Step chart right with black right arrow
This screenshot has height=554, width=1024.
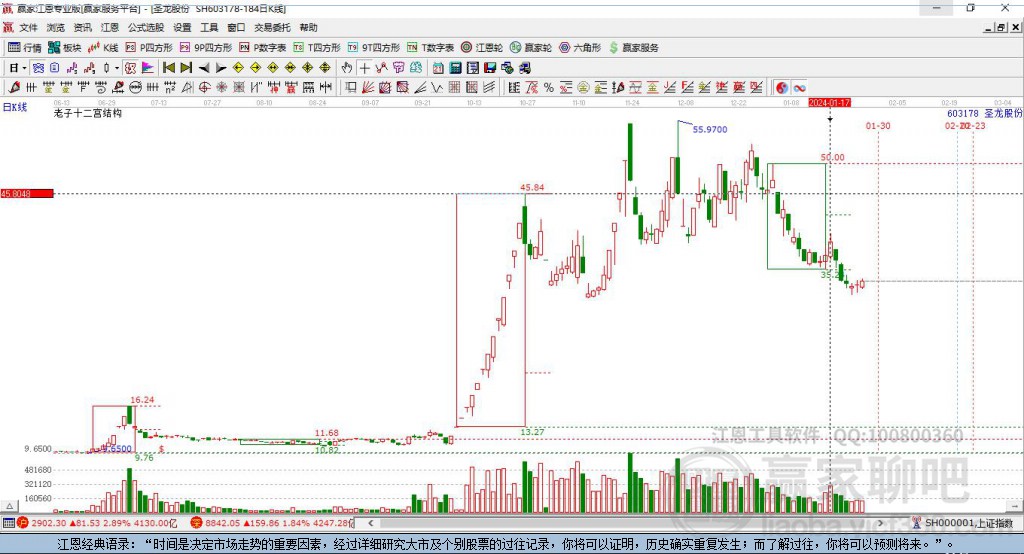click(221, 68)
